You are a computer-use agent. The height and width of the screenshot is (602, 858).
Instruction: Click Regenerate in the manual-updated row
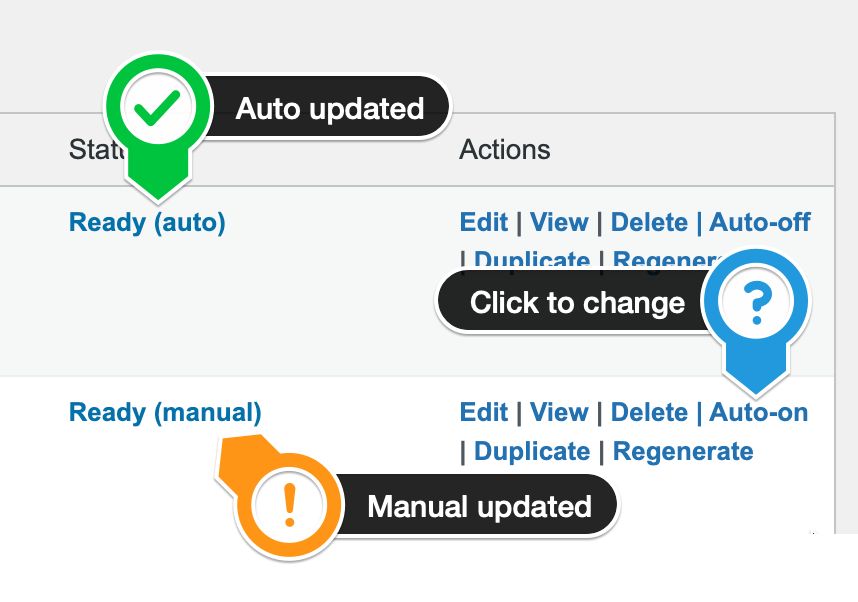tap(683, 452)
